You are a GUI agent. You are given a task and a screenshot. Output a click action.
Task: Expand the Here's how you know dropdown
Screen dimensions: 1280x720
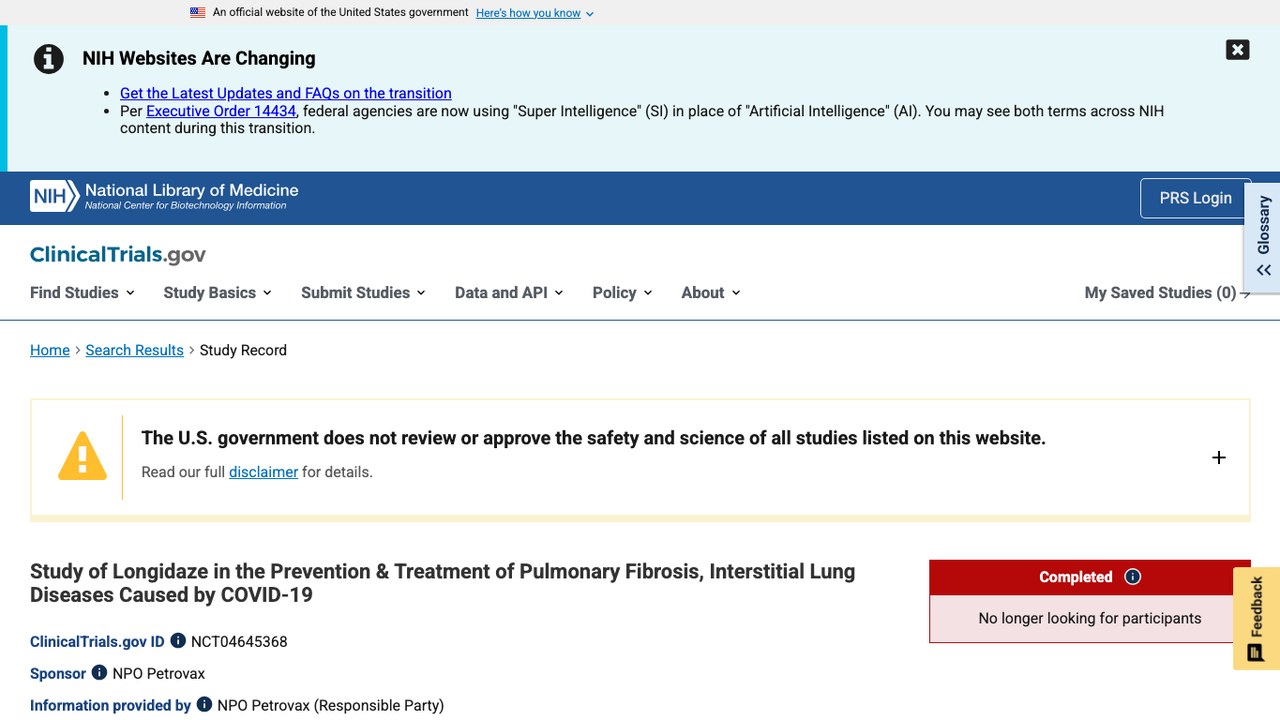[535, 13]
